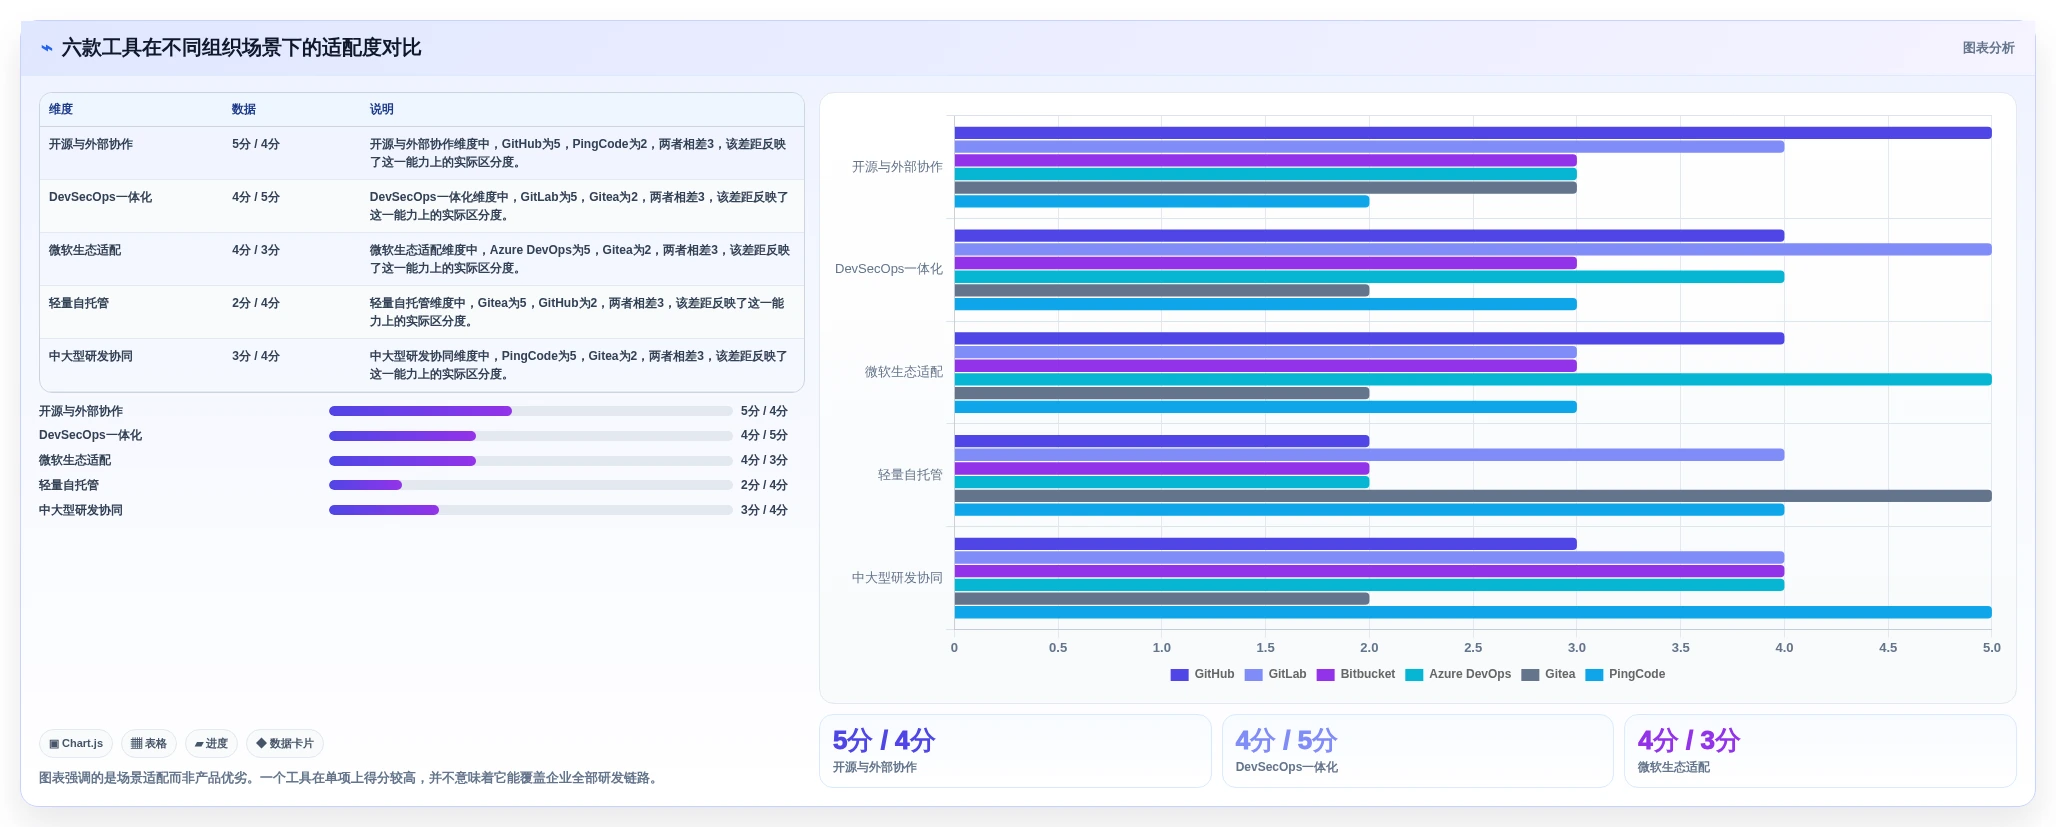Click the DevSecOps一体化 progress bar

coord(531,436)
